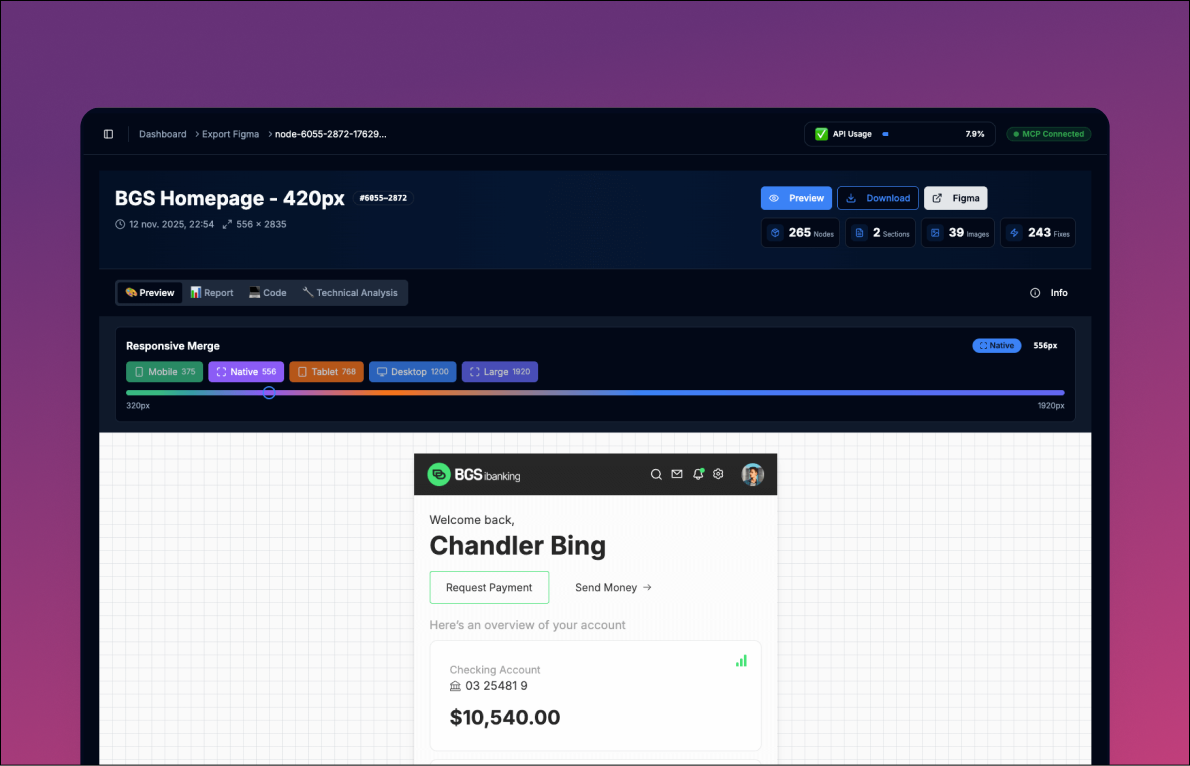Switch to the Code tab
This screenshot has height=766, width=1190.
(x=268, y=293)
